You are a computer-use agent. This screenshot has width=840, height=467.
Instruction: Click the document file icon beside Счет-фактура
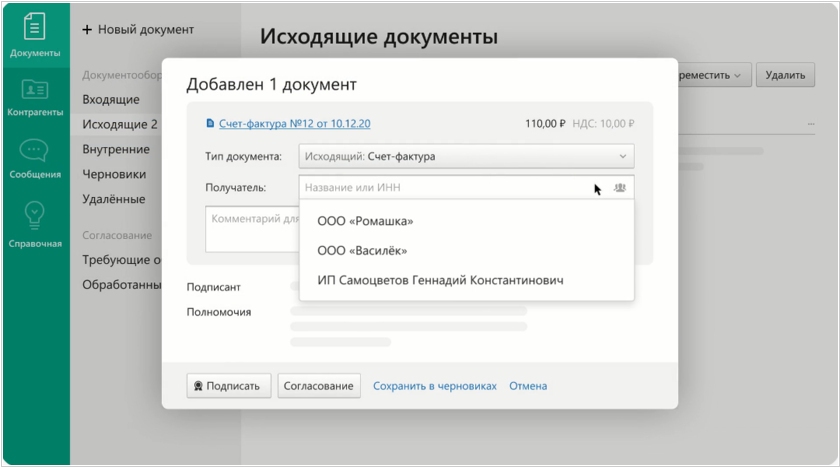coord(210,124)
